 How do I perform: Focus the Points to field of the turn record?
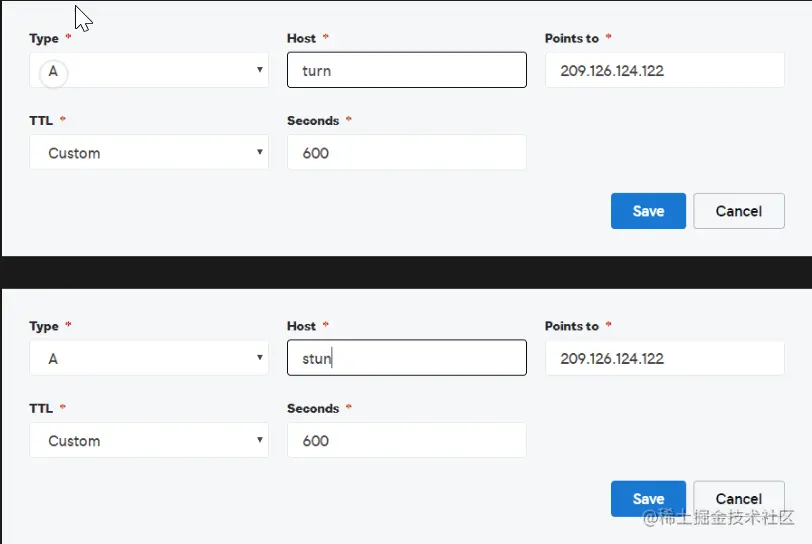tap(664, 71)
